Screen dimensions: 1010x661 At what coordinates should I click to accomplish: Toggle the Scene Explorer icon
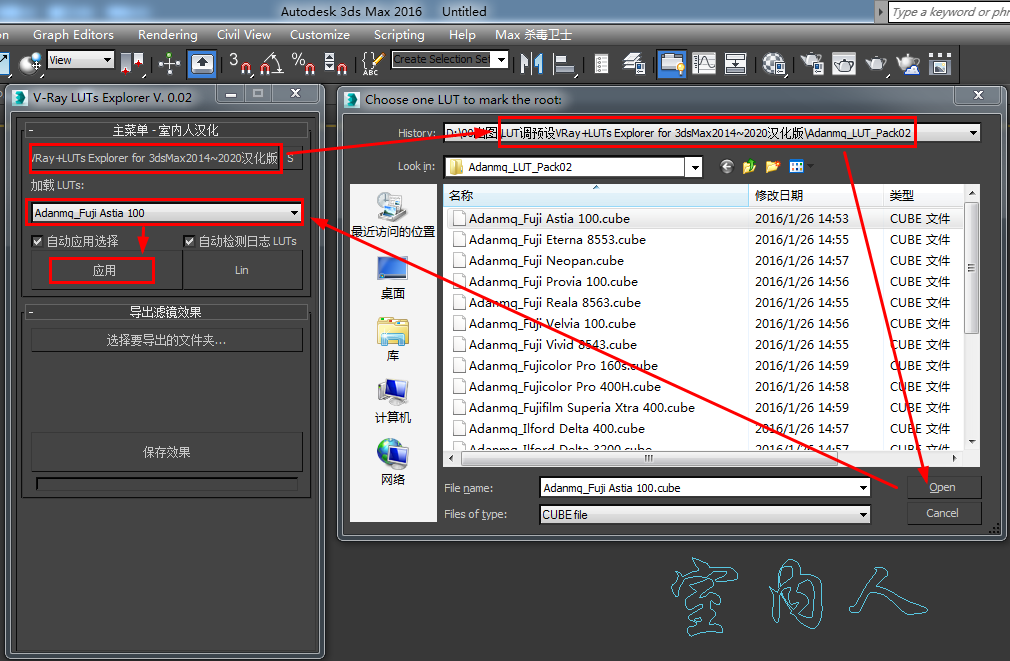601,63
